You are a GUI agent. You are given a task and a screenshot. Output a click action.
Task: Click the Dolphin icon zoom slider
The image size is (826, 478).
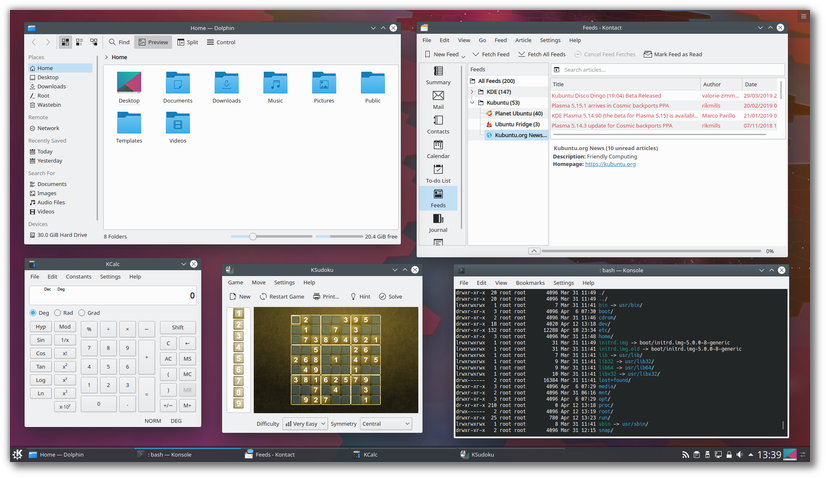coord(253,237)
